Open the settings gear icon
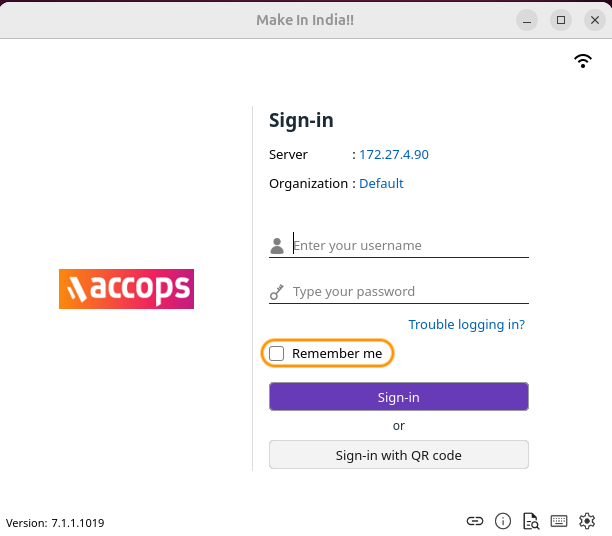This screenshot has height=536, width=612. click(x=587, y=521)
